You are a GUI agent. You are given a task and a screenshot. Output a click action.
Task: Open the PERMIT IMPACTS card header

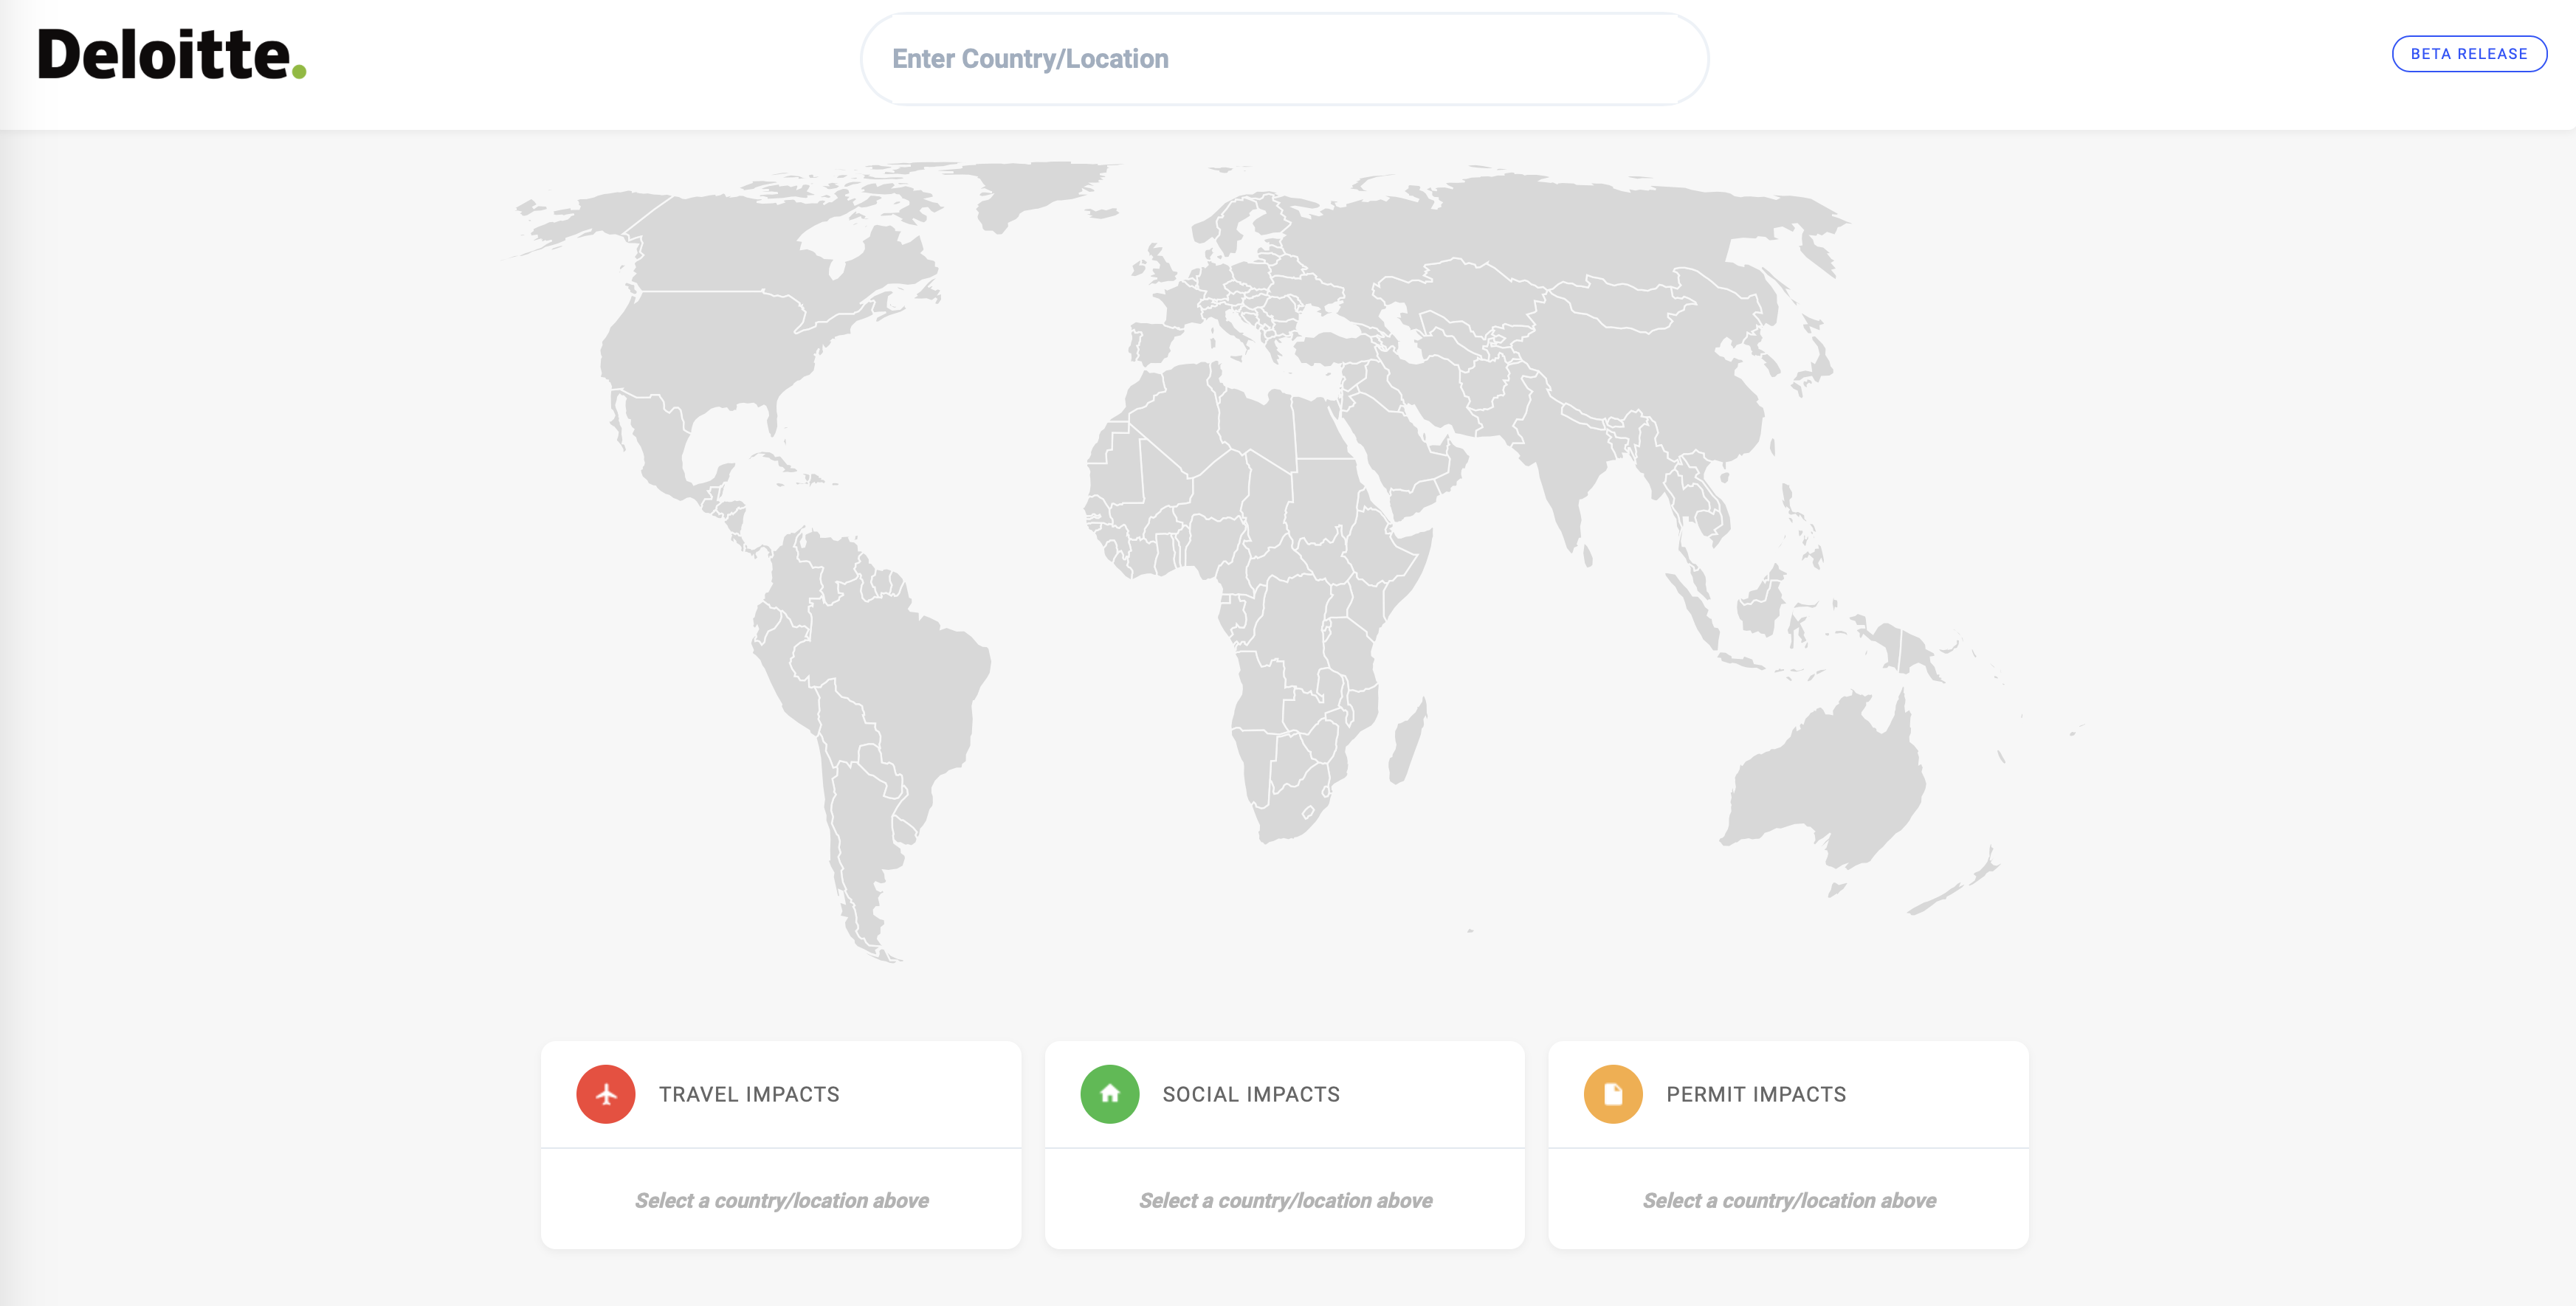tap(1755, 1094)
